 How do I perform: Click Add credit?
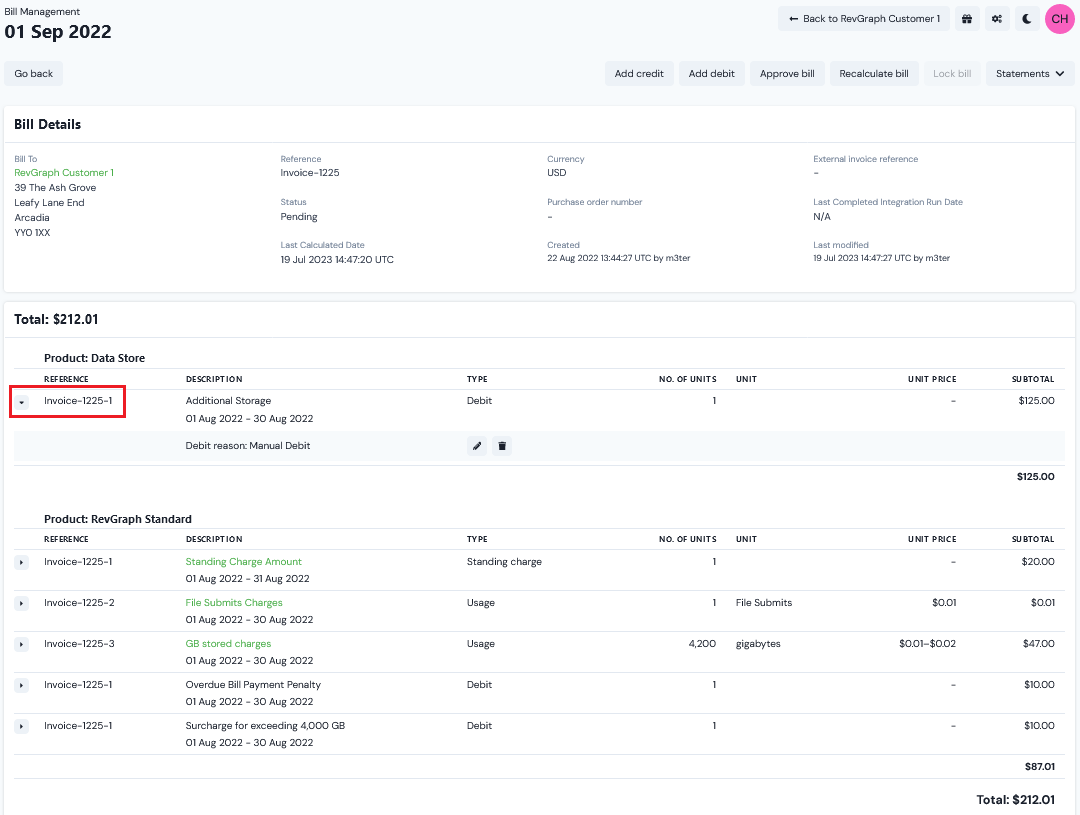pyautogui.click(x=639, y=74)
